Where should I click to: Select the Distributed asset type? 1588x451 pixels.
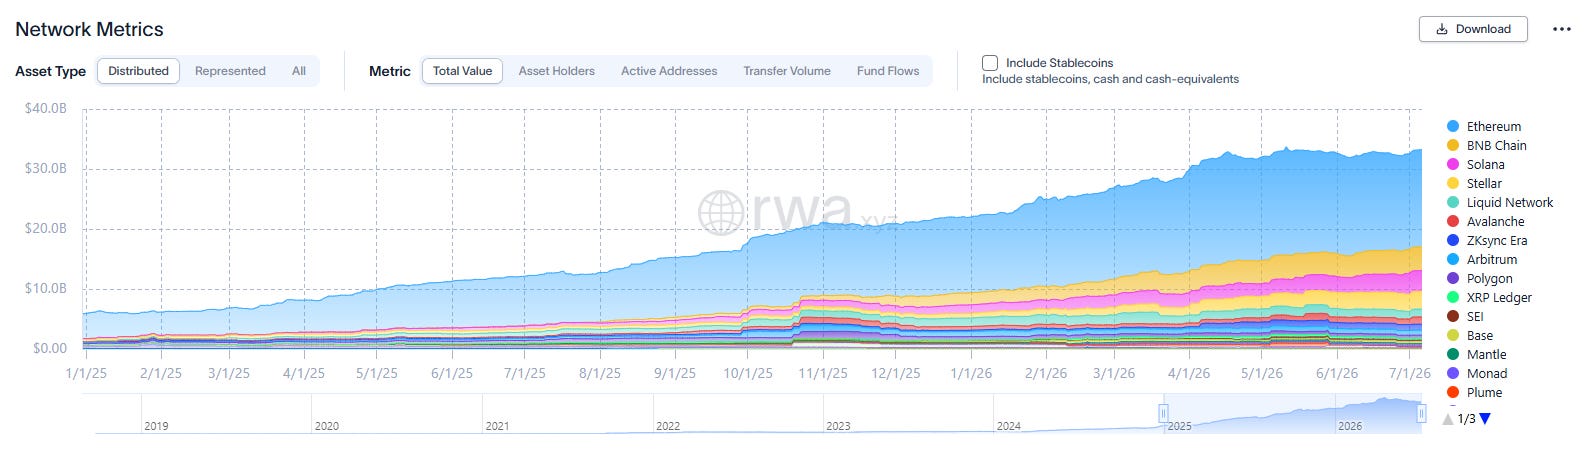(x=138, y=71)
